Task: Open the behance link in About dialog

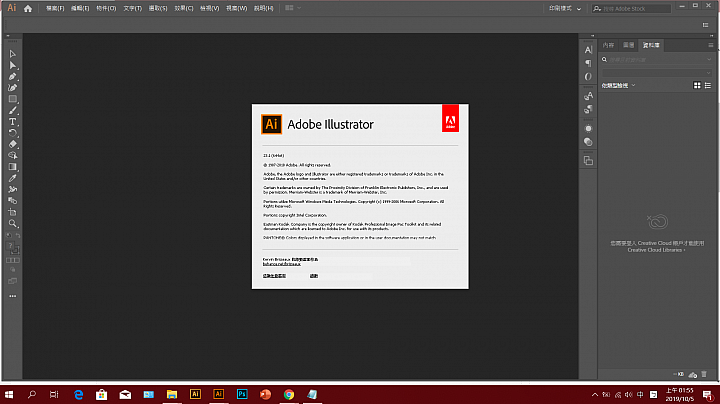Action: (x=282, y=264)
